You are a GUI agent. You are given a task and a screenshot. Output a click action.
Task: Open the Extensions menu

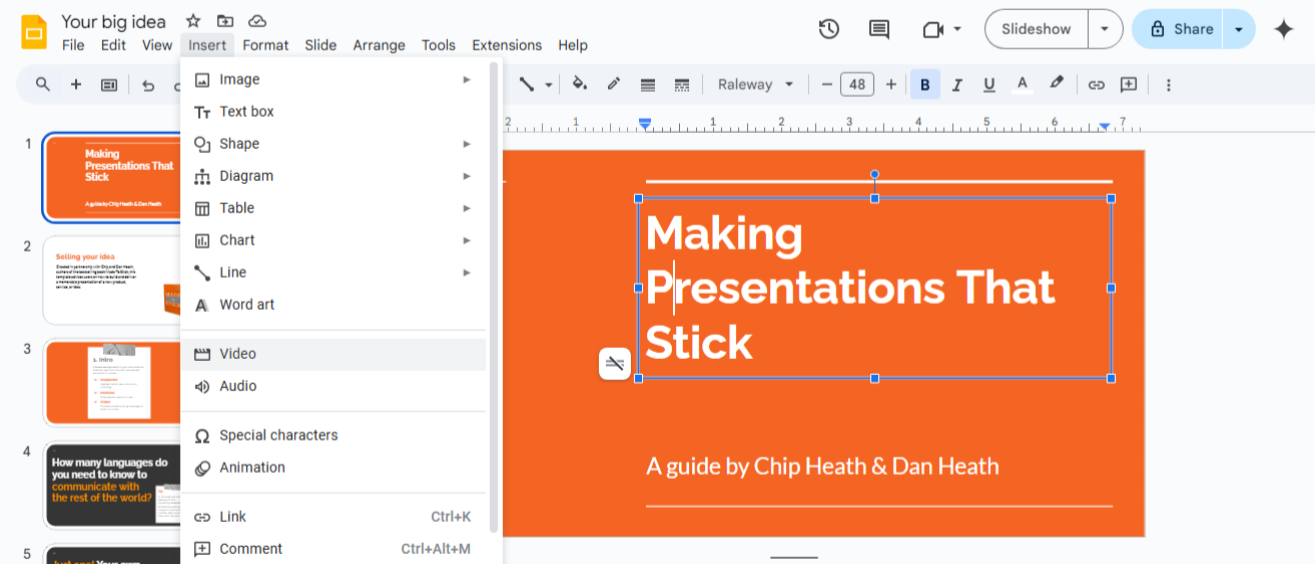507,45
